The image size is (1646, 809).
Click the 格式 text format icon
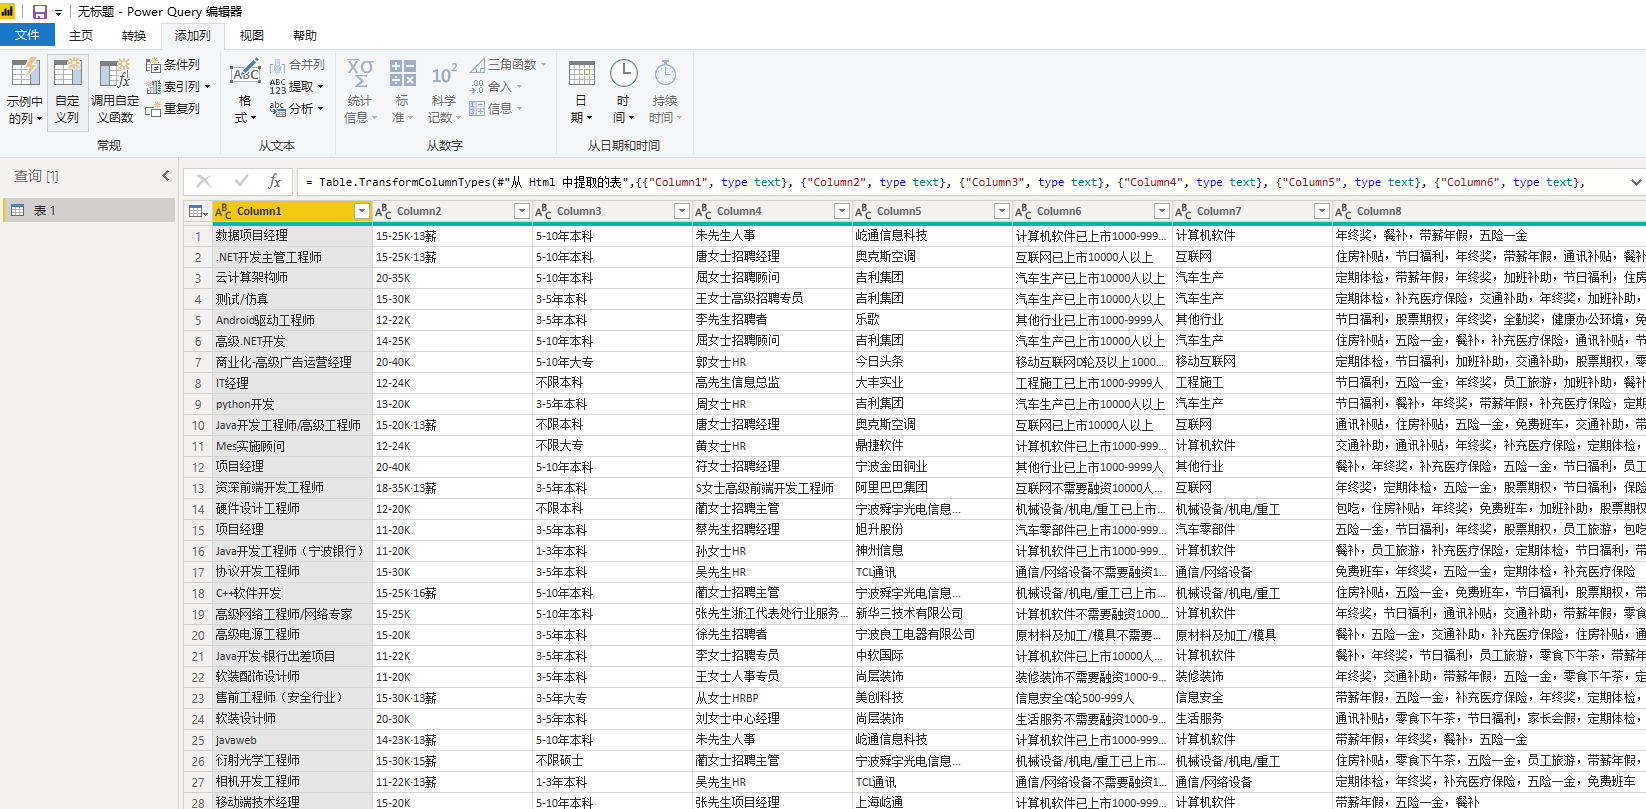(245, 73)
